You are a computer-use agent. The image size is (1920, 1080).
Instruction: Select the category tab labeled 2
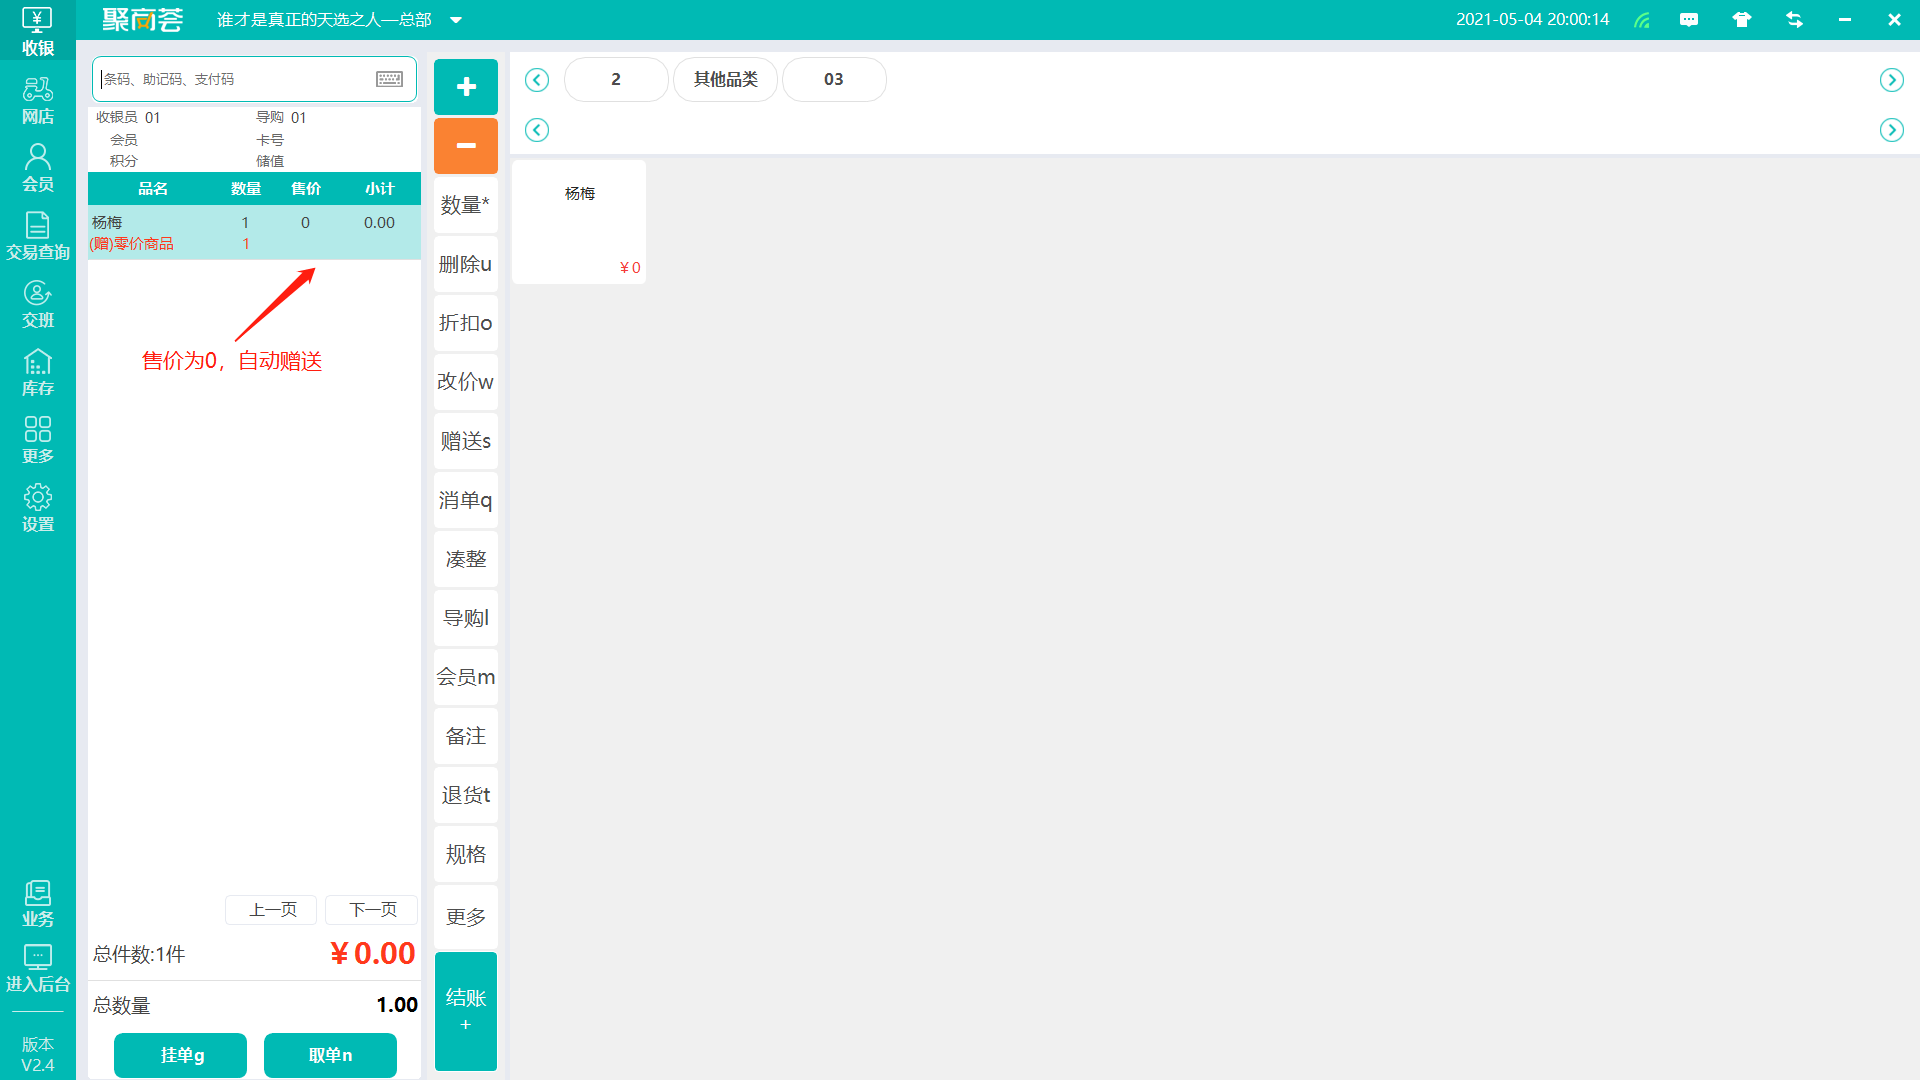616,79
